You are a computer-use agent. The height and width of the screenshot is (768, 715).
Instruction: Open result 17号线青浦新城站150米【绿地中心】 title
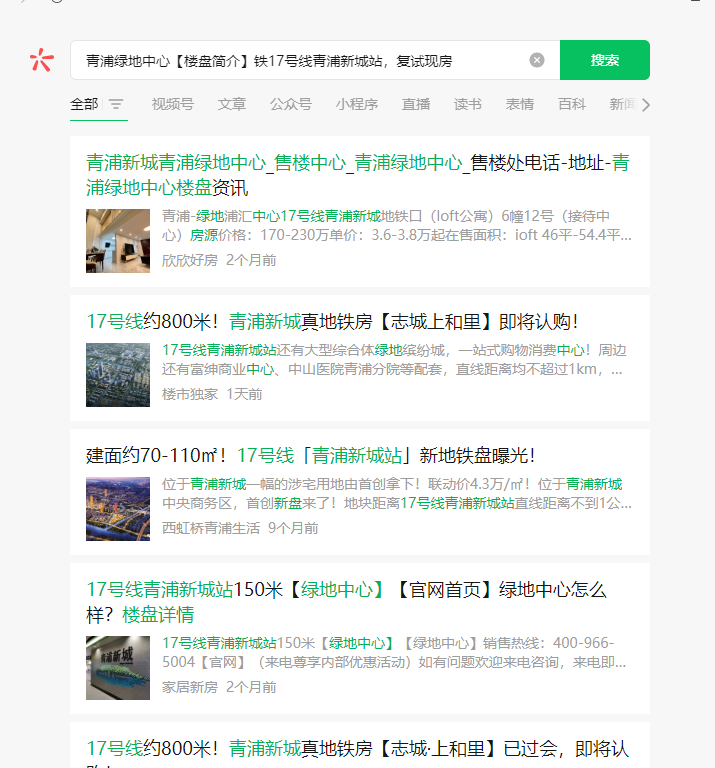tap(346, 602)
